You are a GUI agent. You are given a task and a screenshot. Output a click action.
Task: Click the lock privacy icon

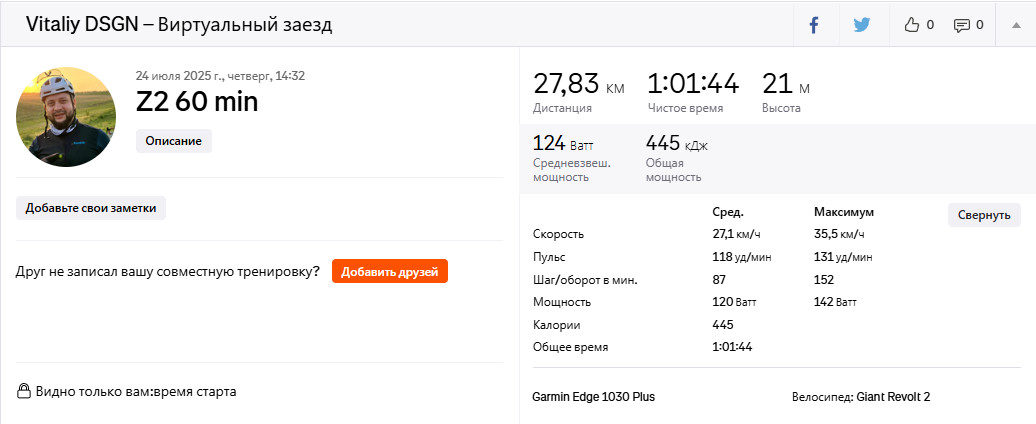click(24, 391)
